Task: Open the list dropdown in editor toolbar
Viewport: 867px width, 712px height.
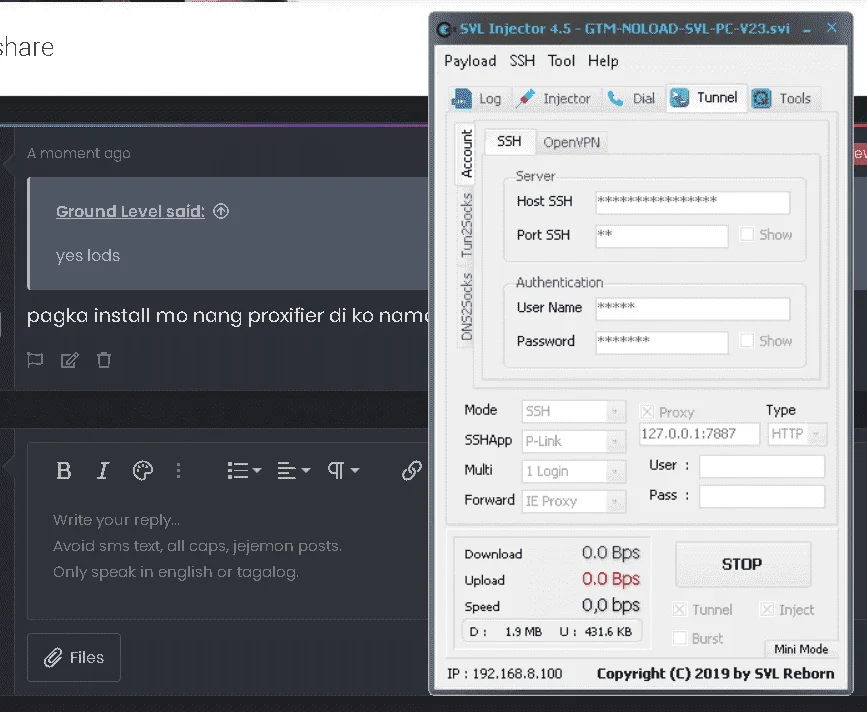Action: pos(244,470)
